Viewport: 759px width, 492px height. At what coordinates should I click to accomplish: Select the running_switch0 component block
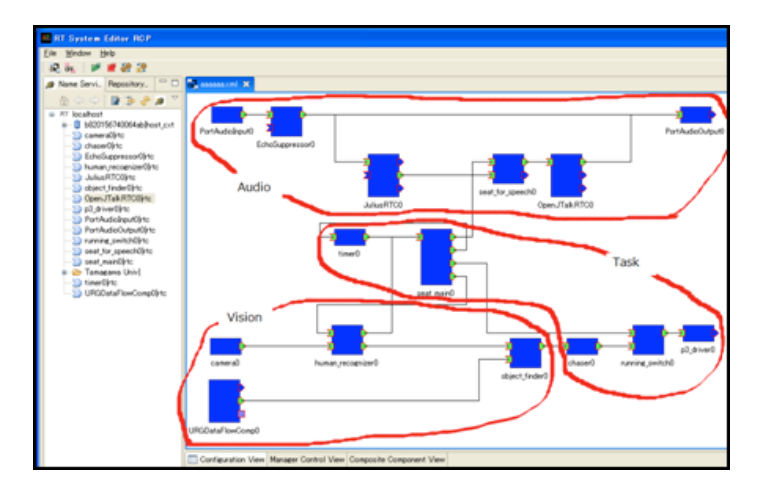[648, 340]
